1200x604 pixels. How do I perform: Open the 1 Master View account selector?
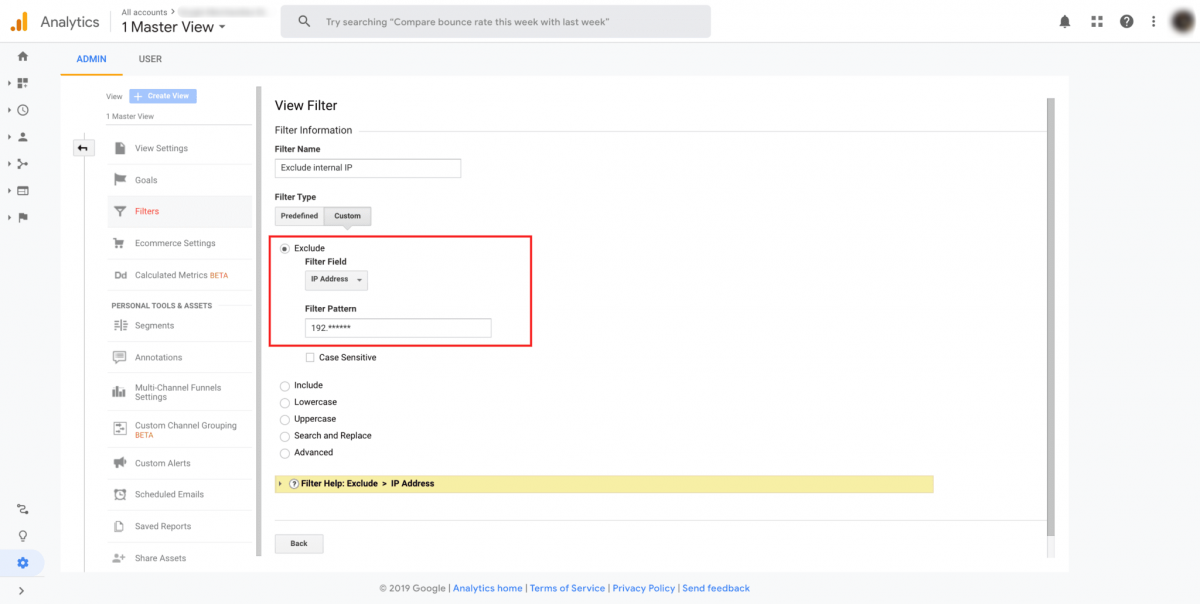[174, 27]
